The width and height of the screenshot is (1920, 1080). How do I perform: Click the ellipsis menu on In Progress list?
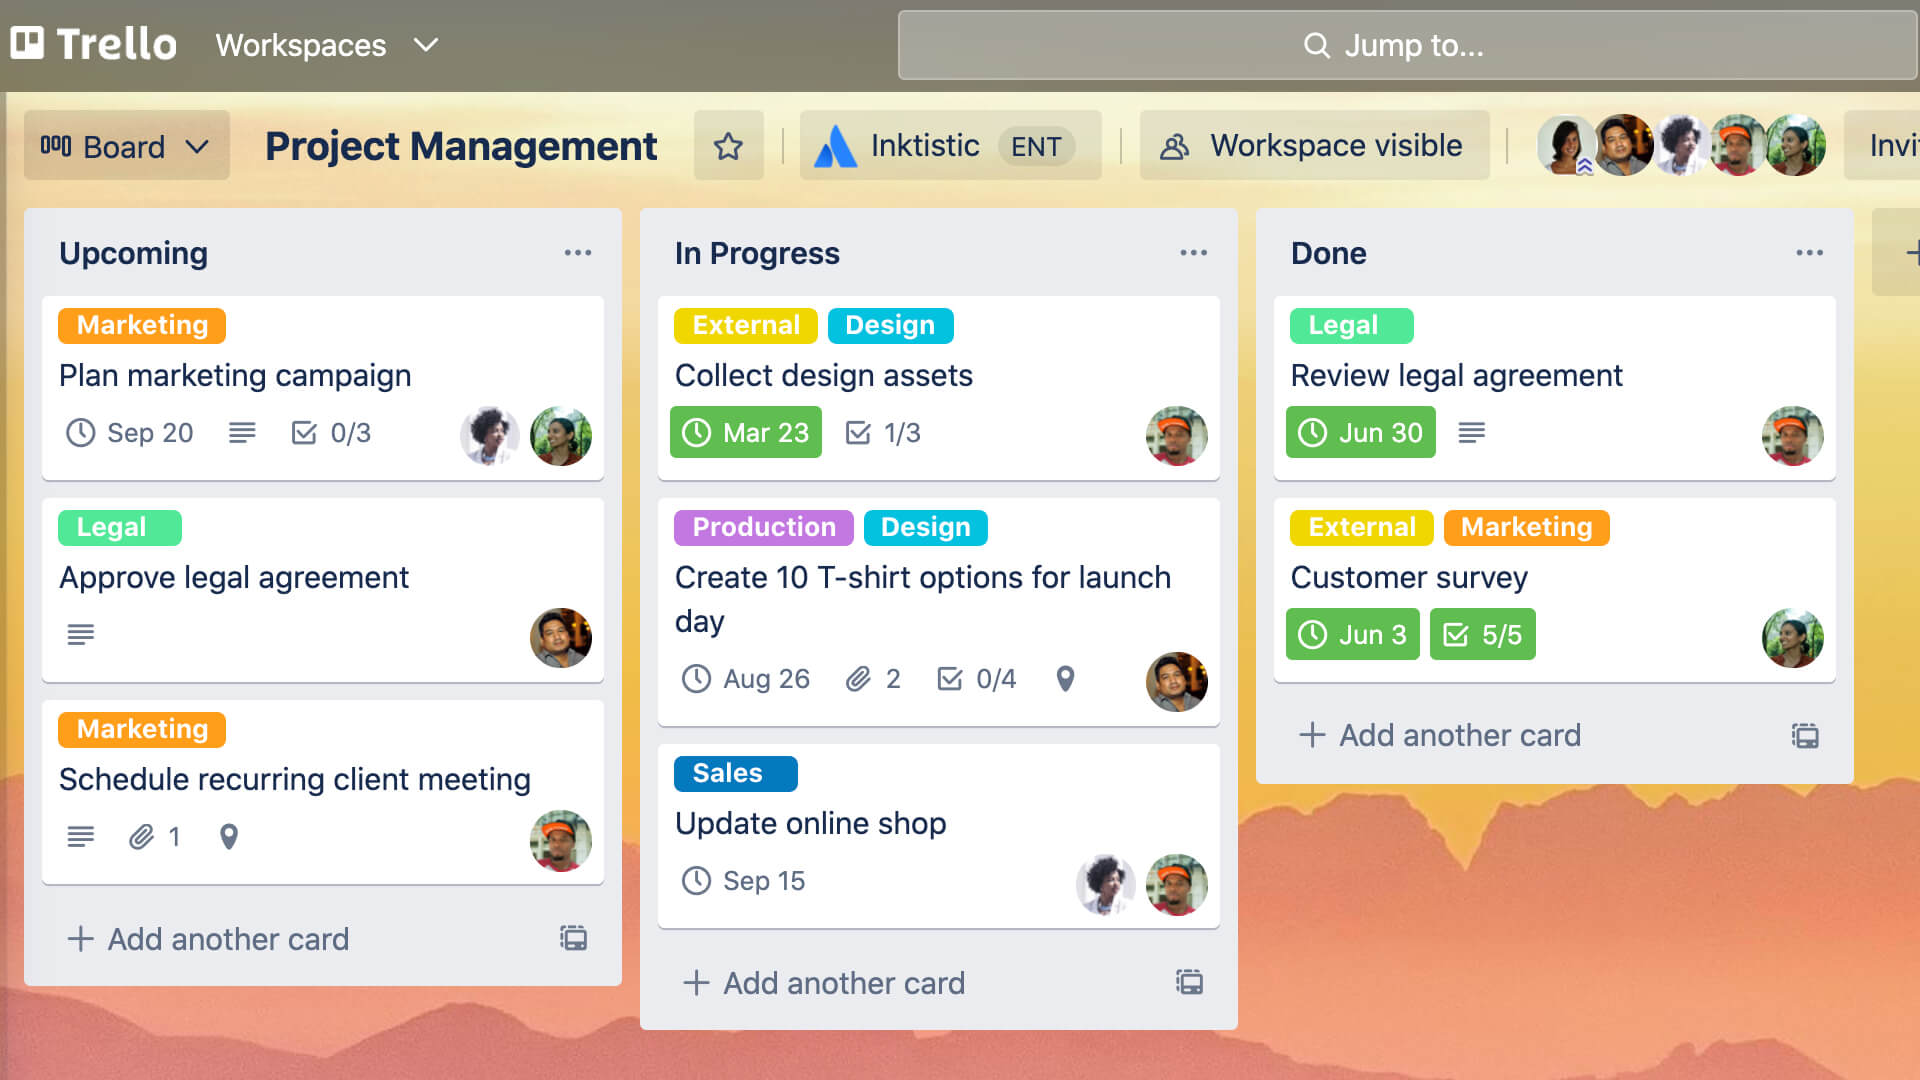(x=1192, y=252)
